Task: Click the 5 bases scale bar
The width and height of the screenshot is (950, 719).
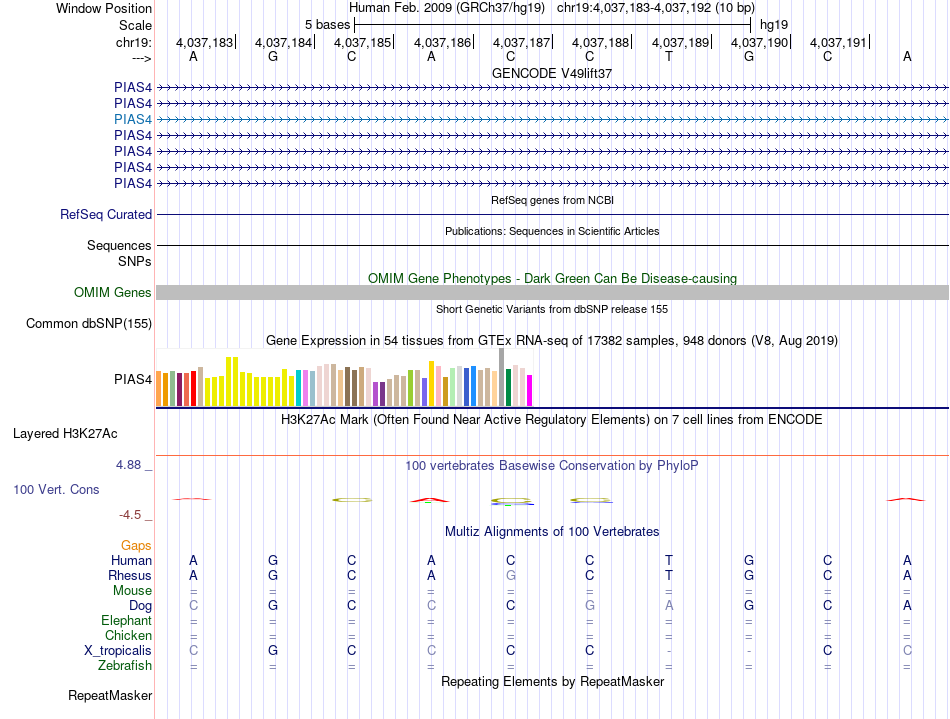Action: 553,25
